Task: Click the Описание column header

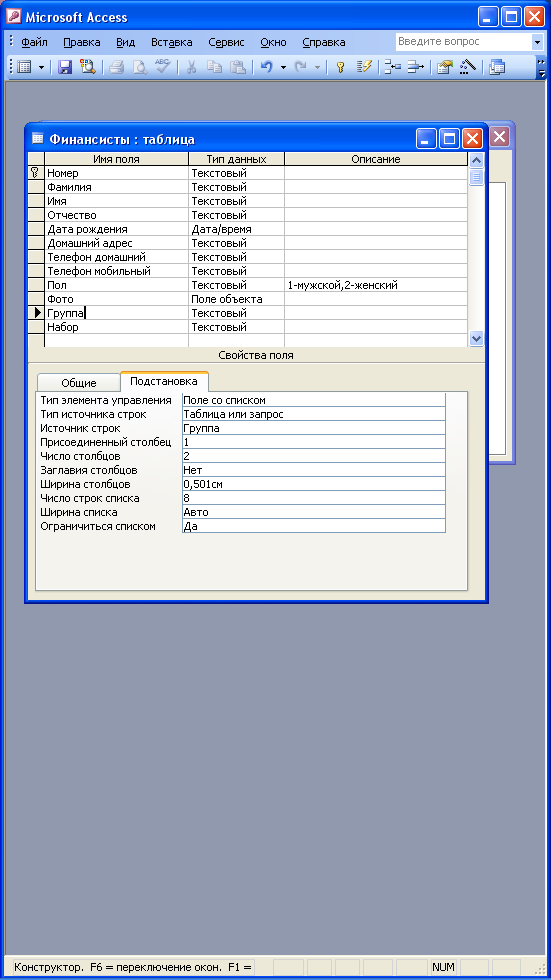Action: click(x=375, y=159)
